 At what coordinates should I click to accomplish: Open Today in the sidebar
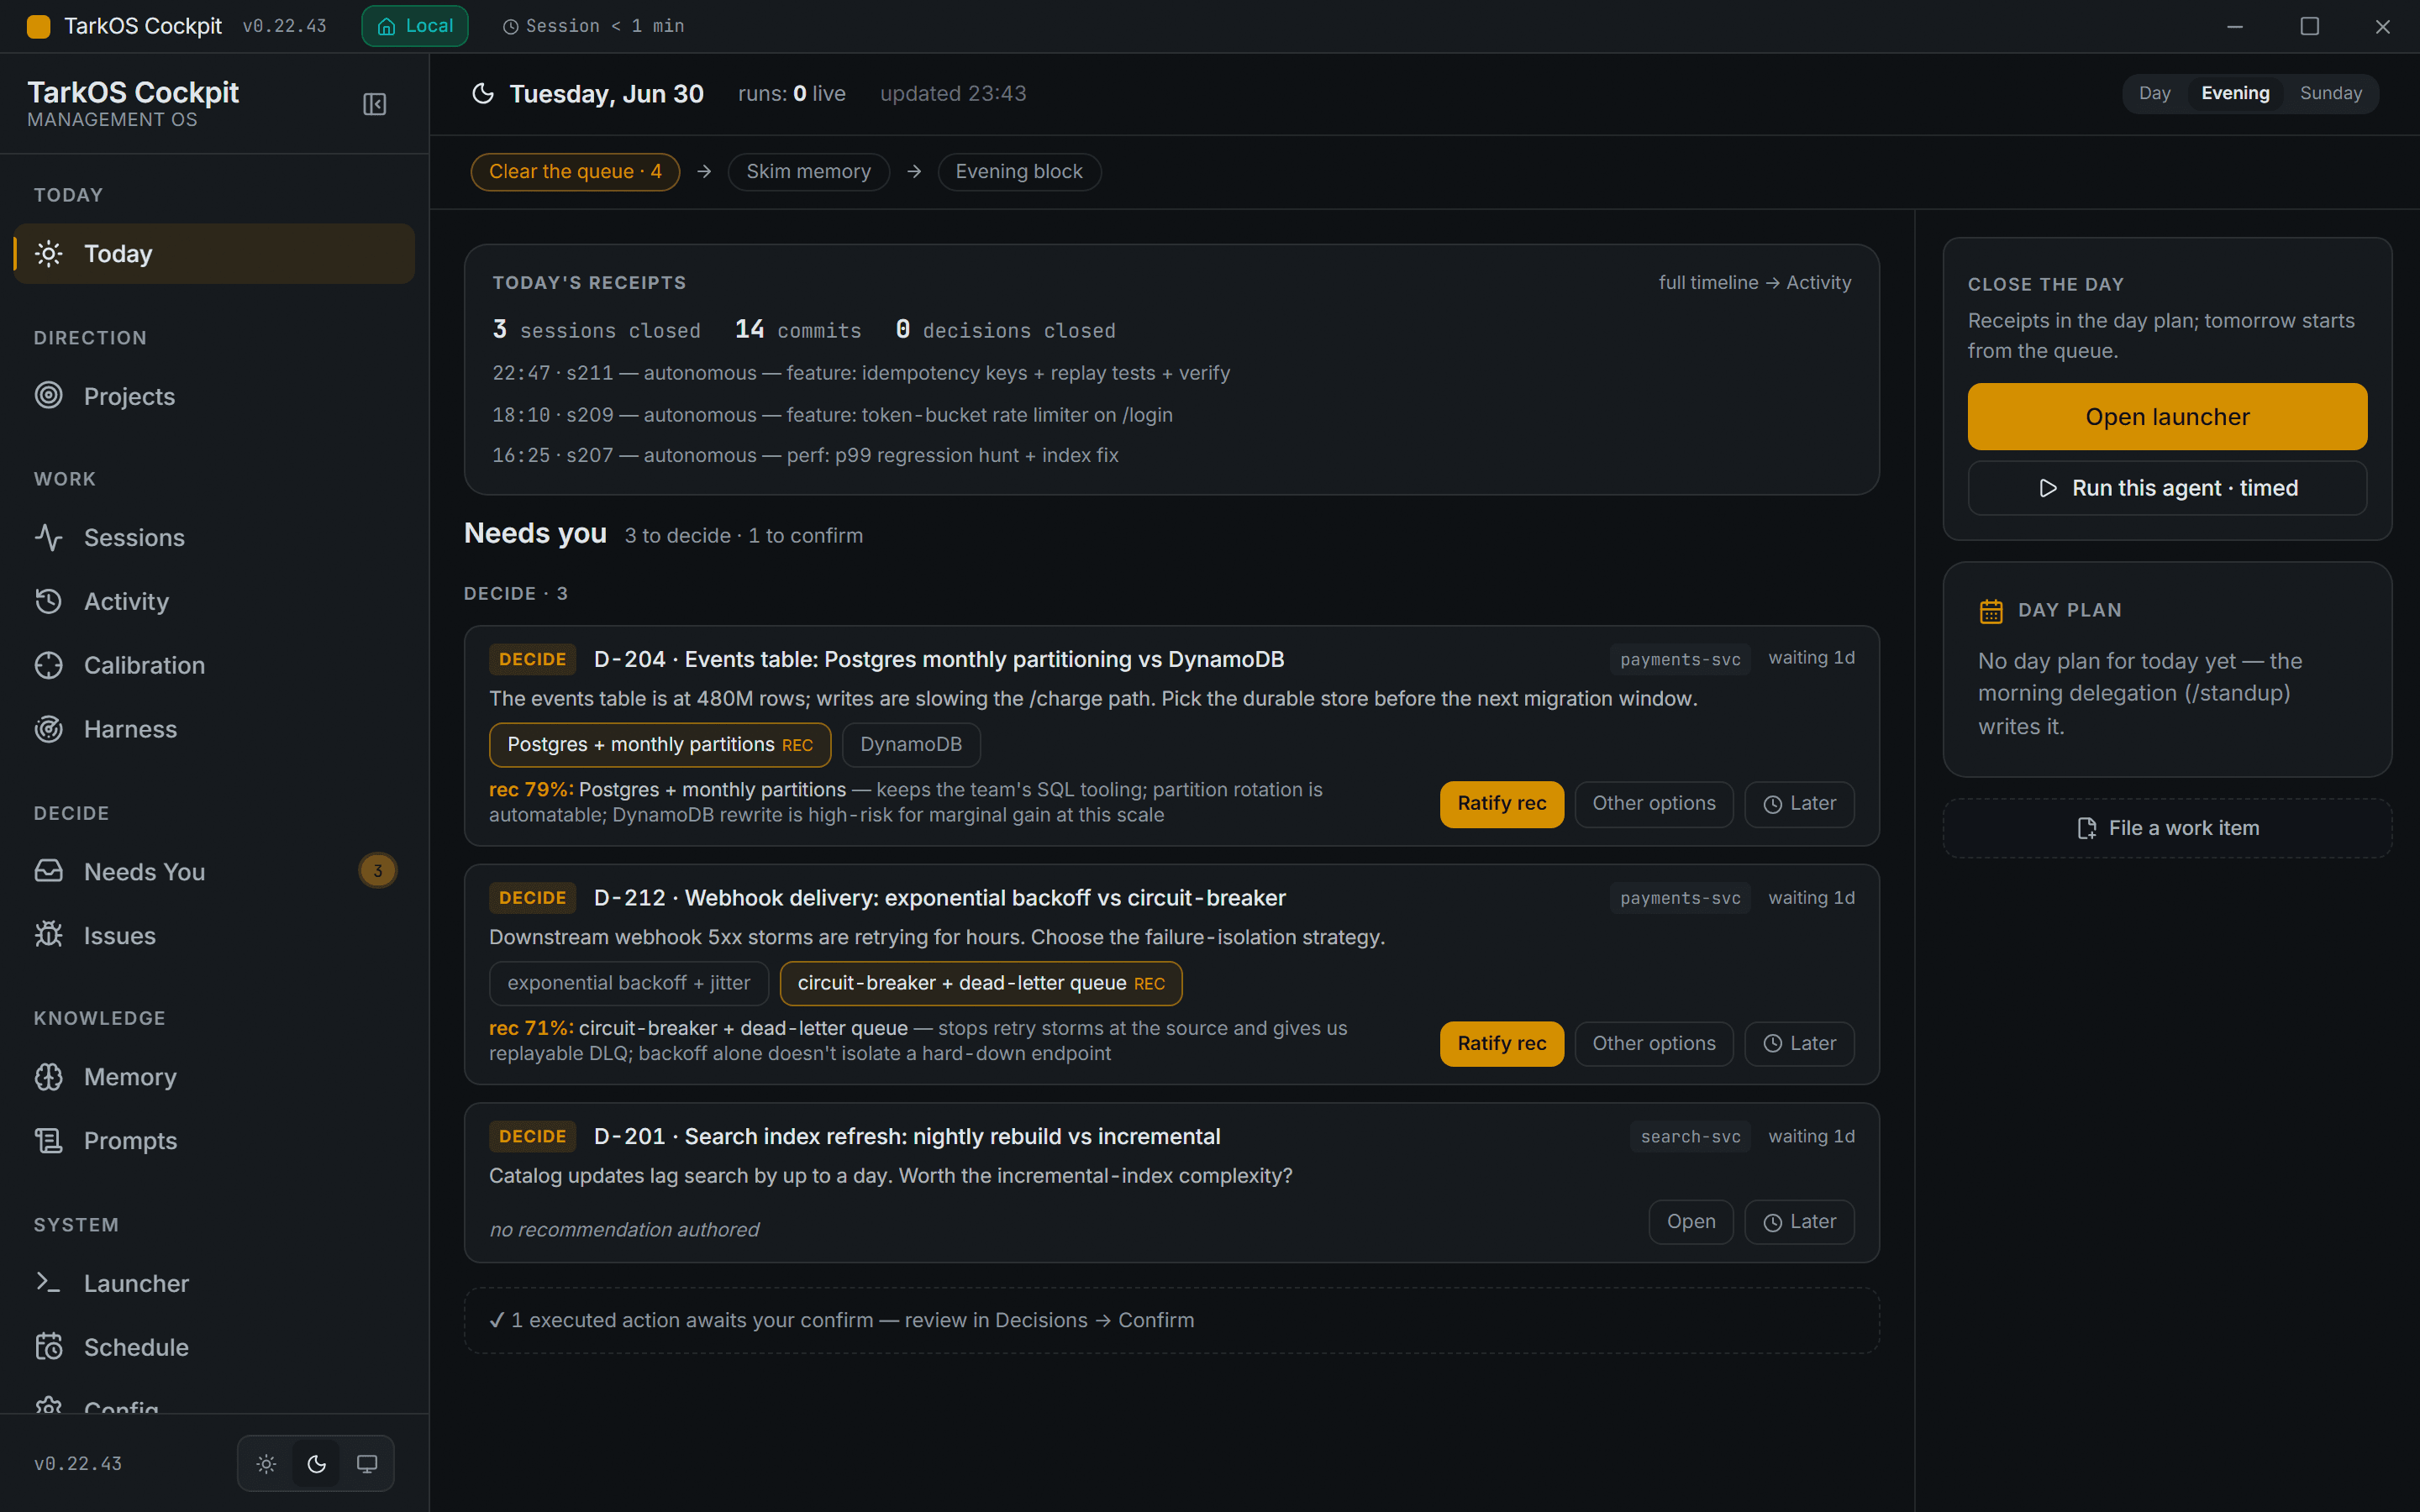point(214,254)
